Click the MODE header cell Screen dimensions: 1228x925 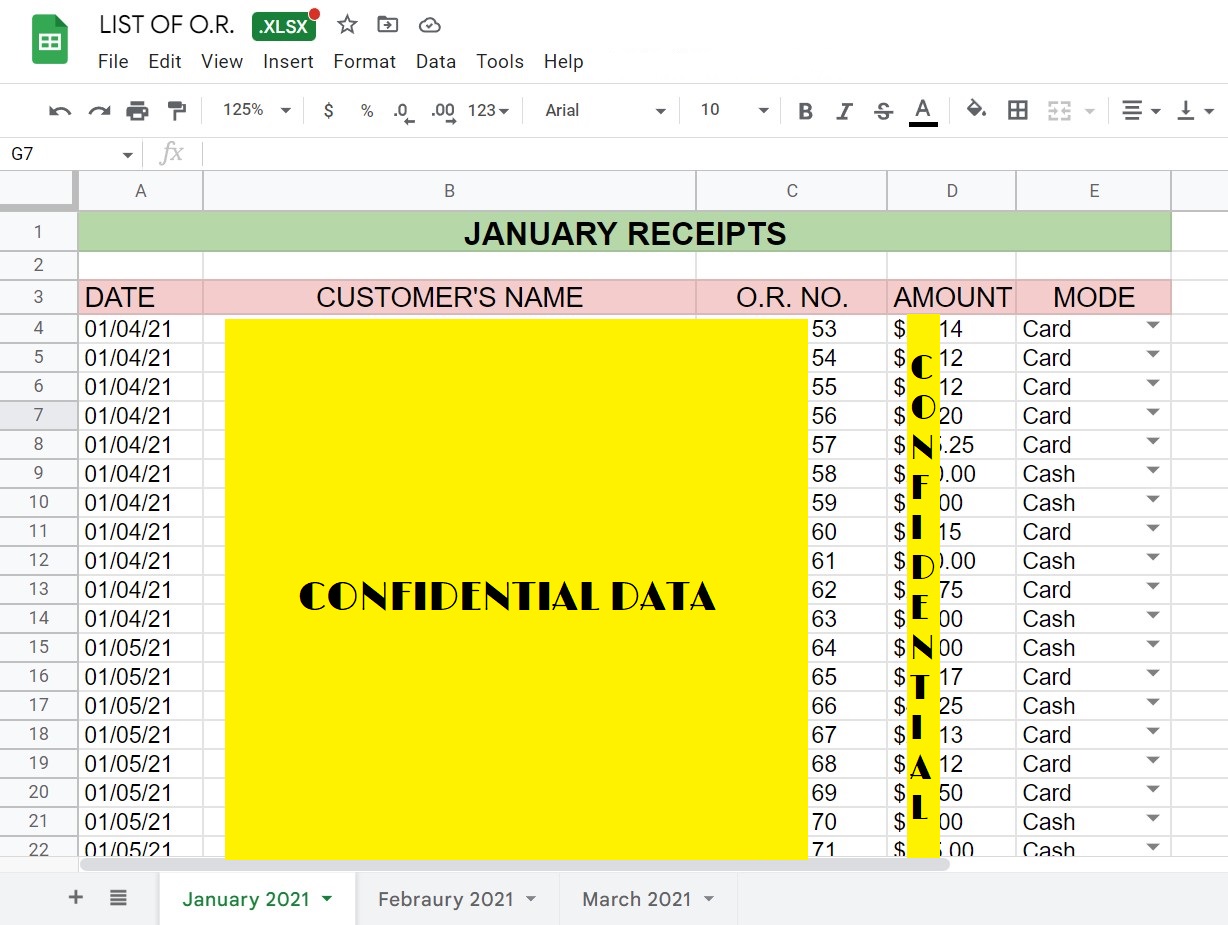point(1094,297)
